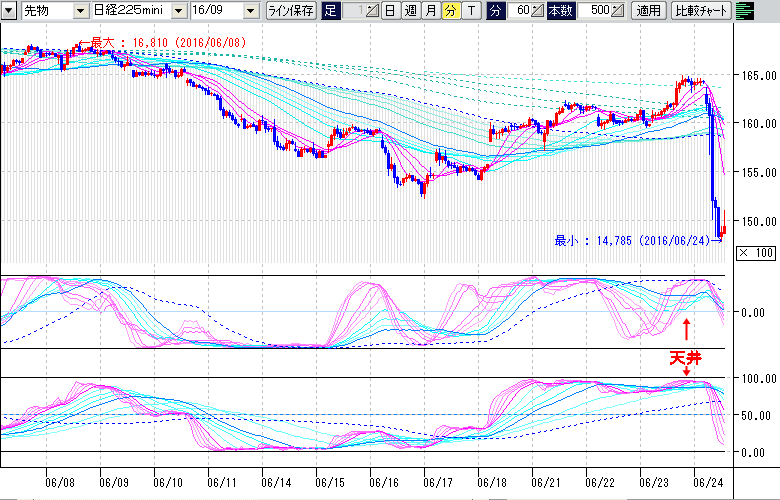Screen dimensions: 780x500
Task: Click the ライン保存 button
Action: pyautogui.click(x=292, y=10)
